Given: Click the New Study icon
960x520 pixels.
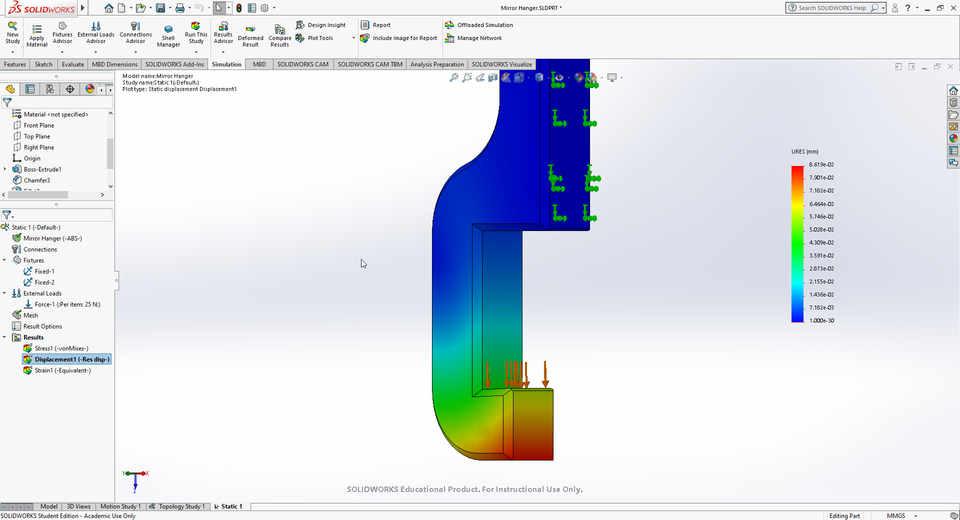Looking at the screenshot, I should click(12, 32).
